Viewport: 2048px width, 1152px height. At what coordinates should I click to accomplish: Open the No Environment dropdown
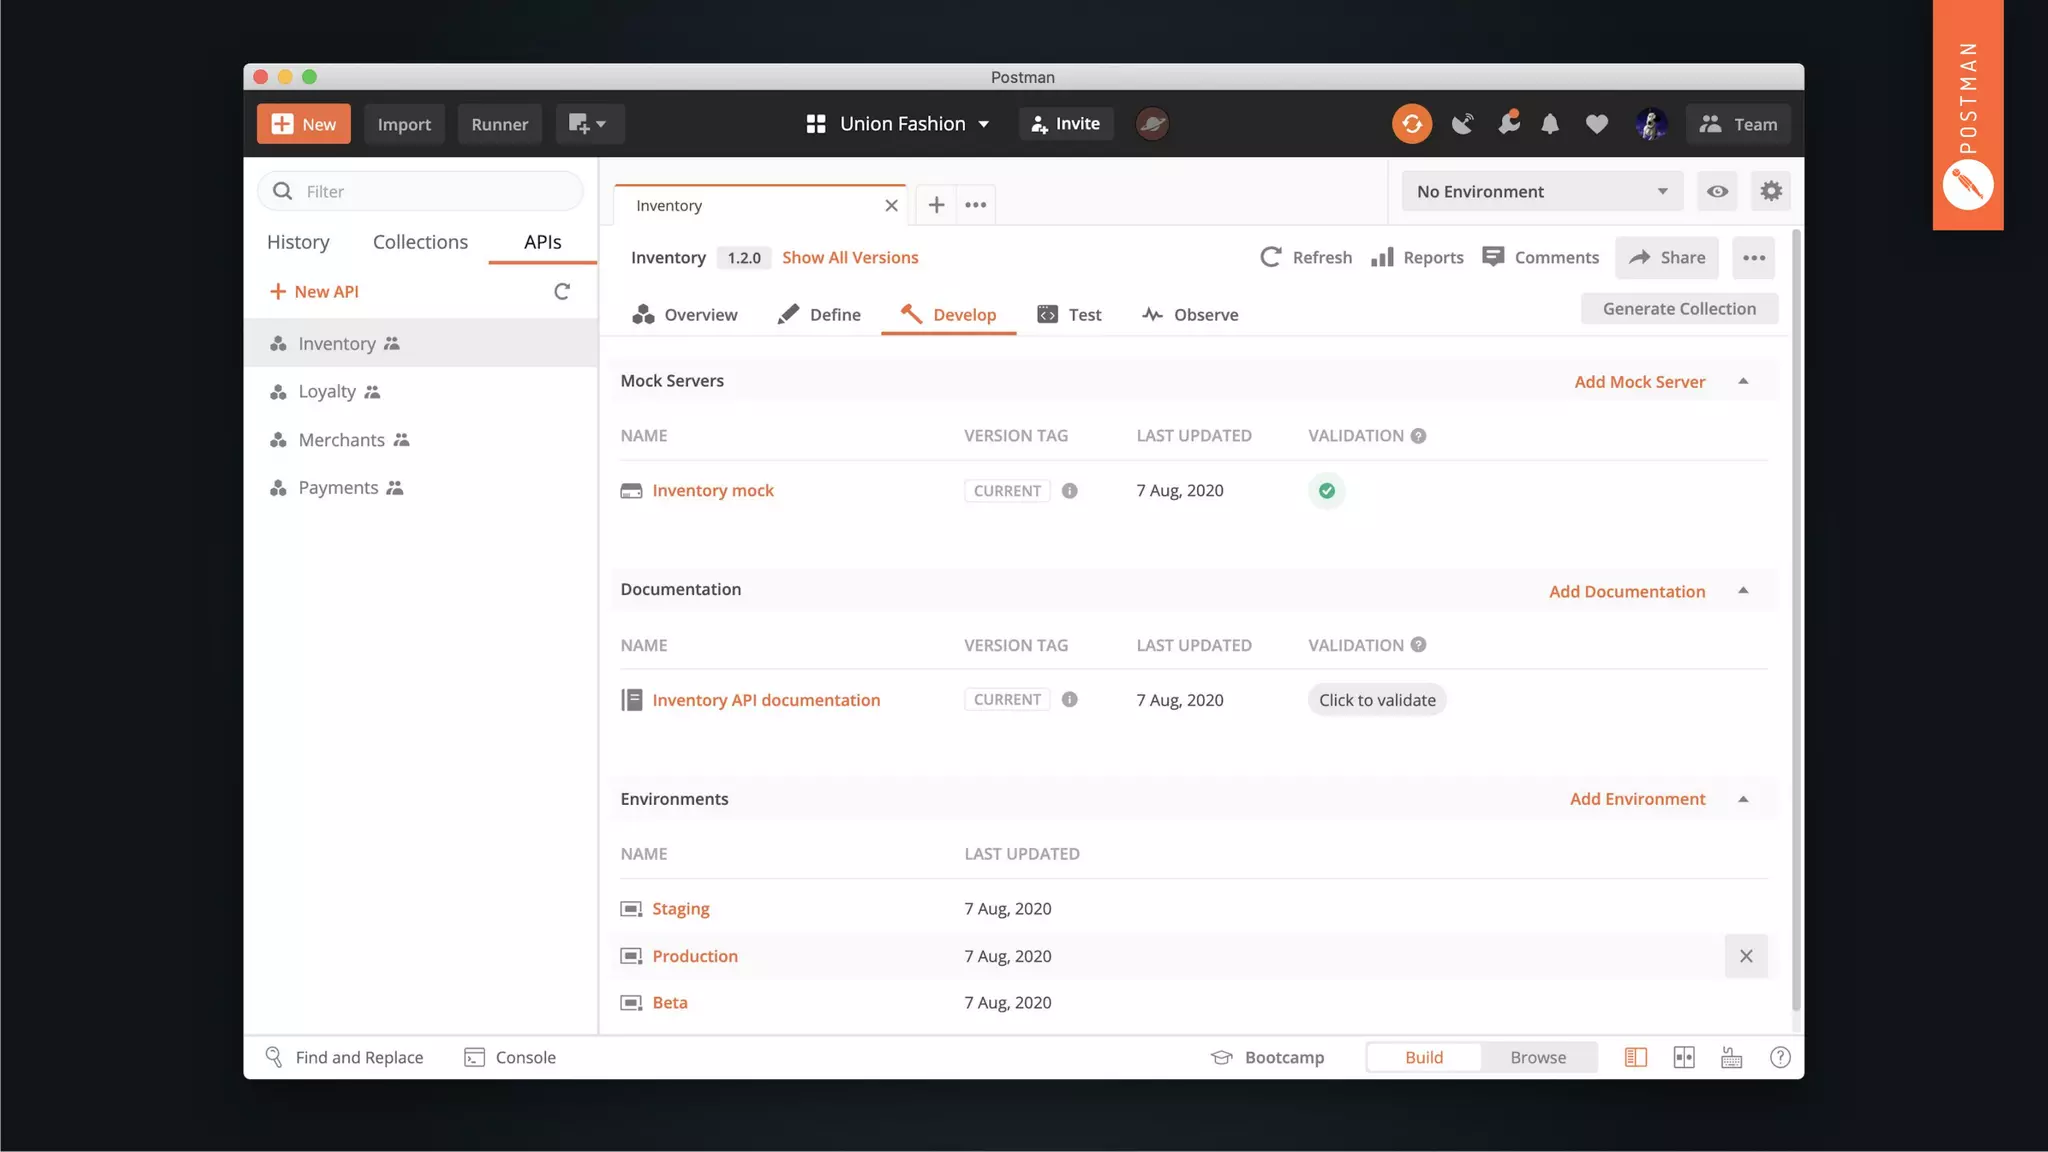tap(1541, 191)
